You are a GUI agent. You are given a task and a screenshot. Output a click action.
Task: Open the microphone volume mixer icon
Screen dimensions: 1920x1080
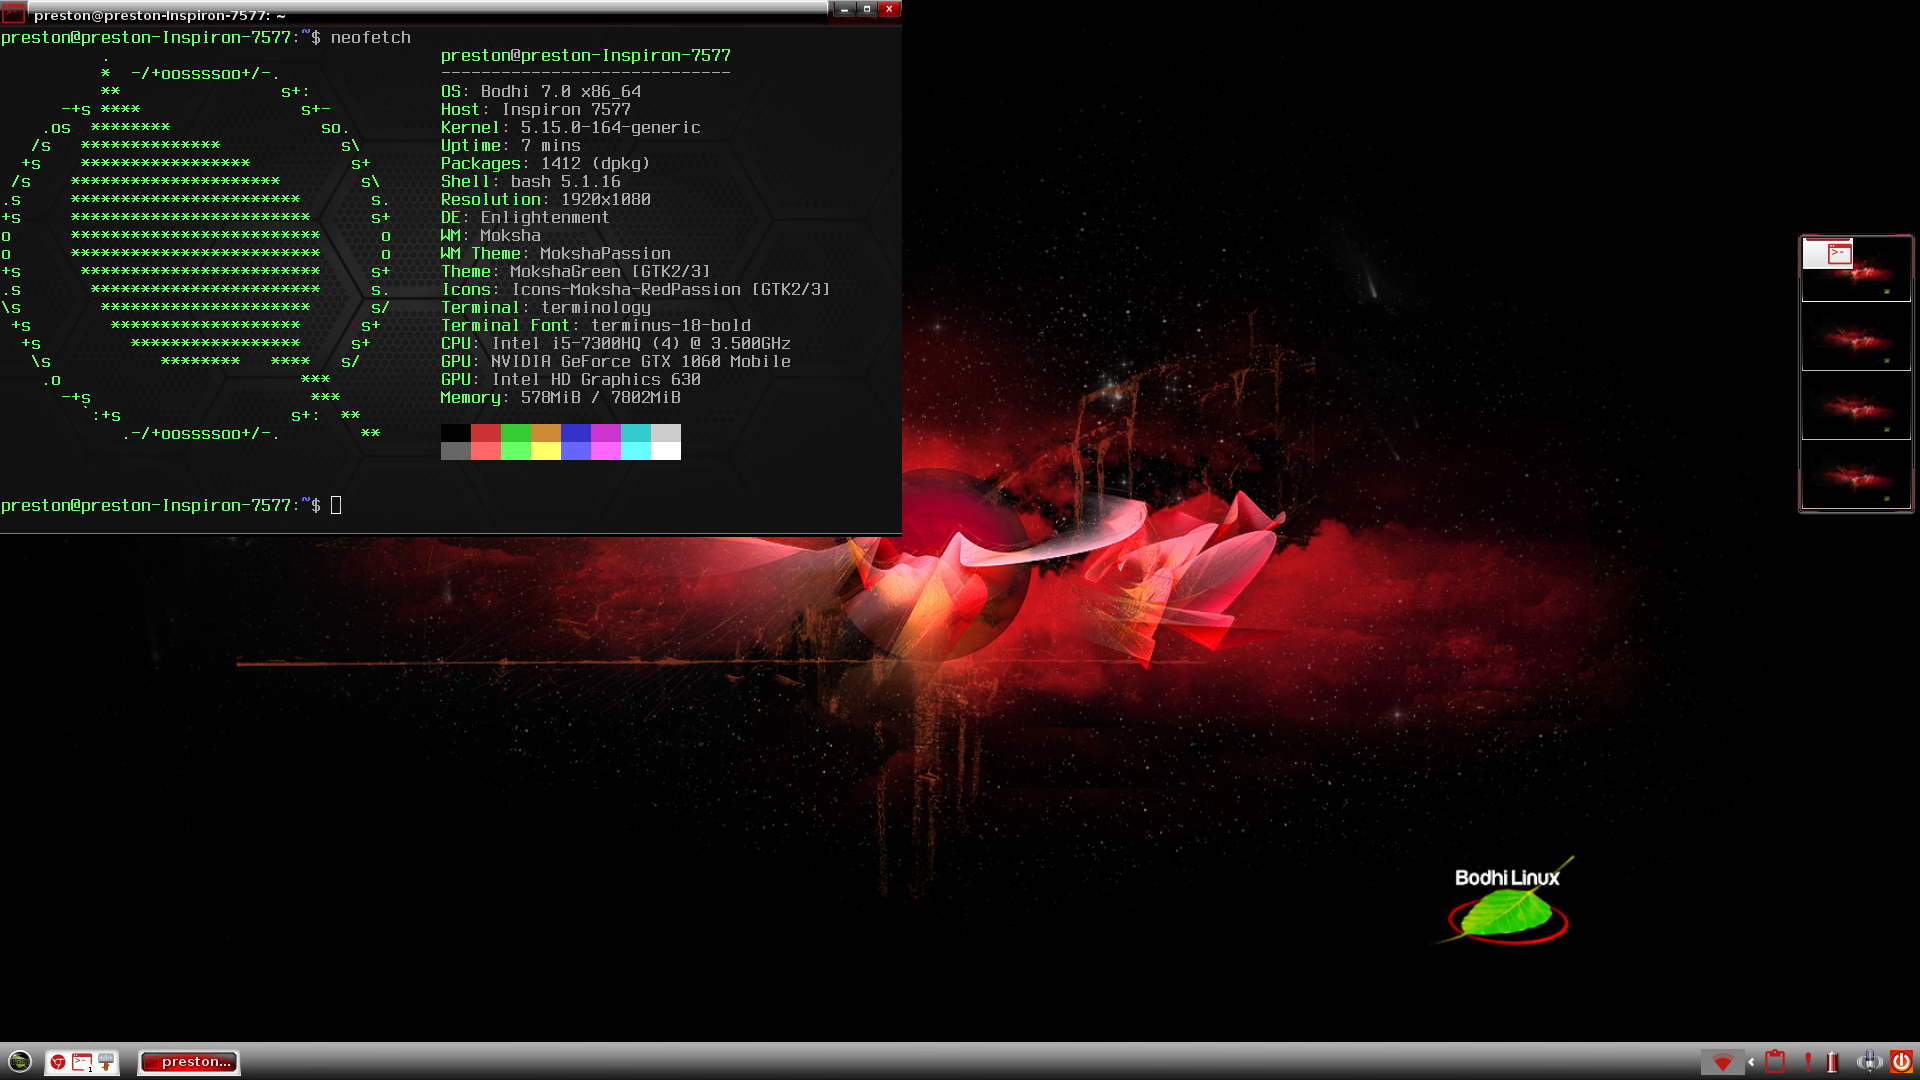coord(1869,1061)
